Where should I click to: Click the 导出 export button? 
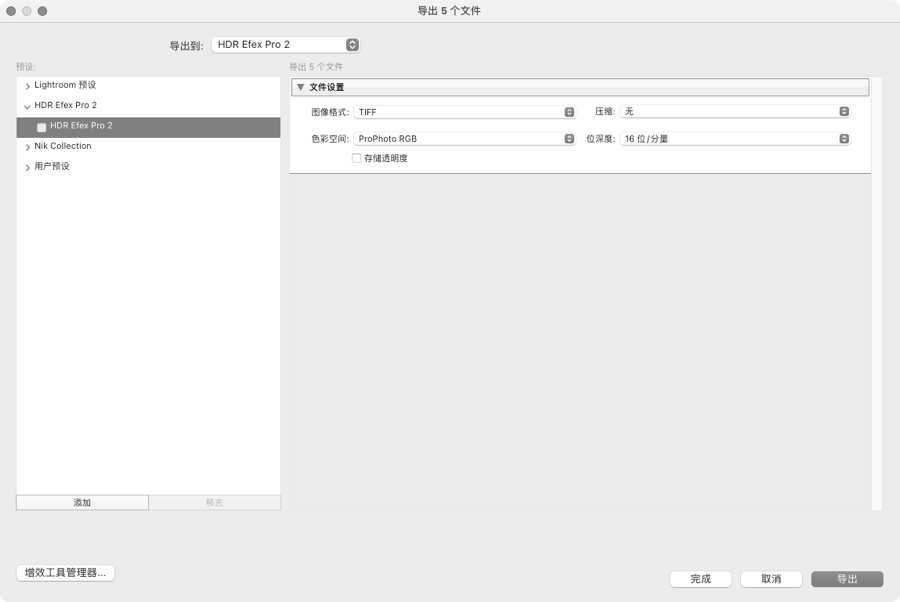click(847, 579)
